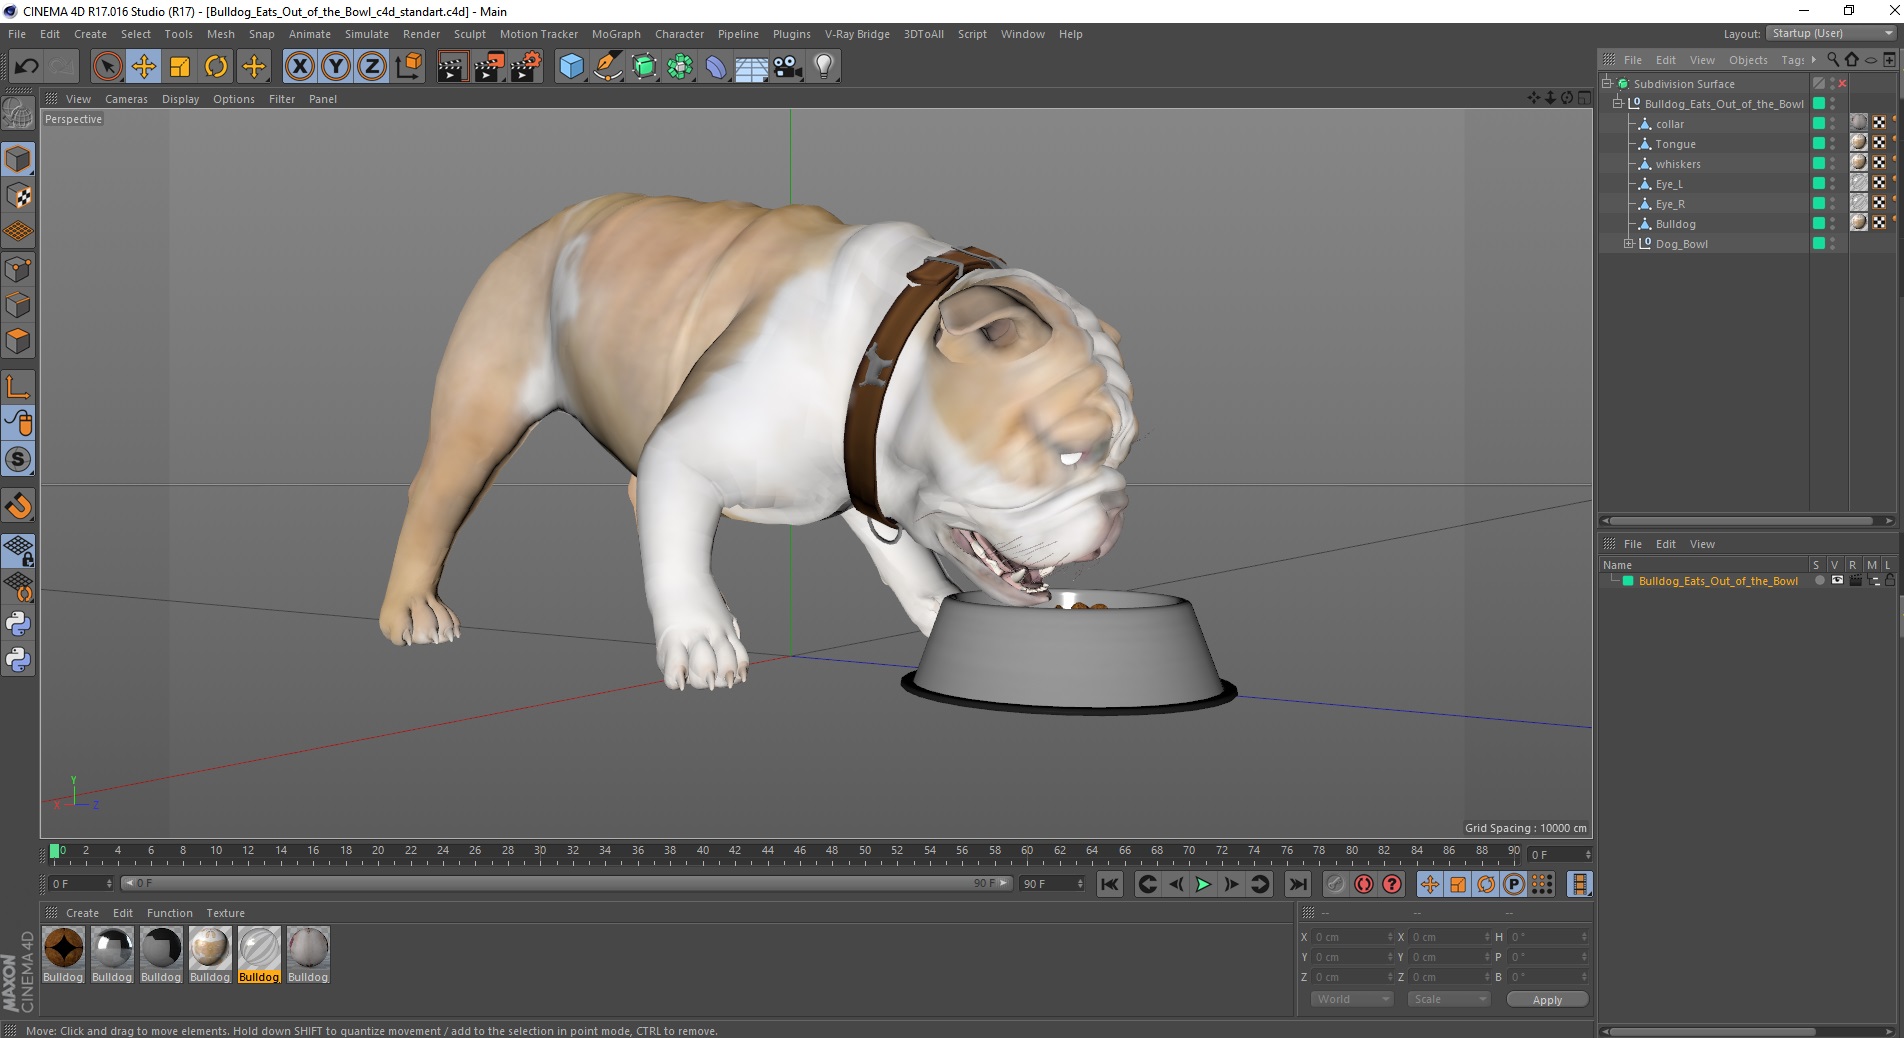Click the Undo arrow icon
Viewport: 1904px width, 1038px height.
(27, 67)
